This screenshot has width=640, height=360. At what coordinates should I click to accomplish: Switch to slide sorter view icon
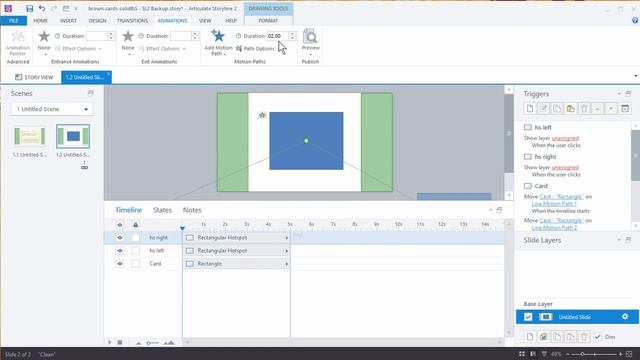522,354
